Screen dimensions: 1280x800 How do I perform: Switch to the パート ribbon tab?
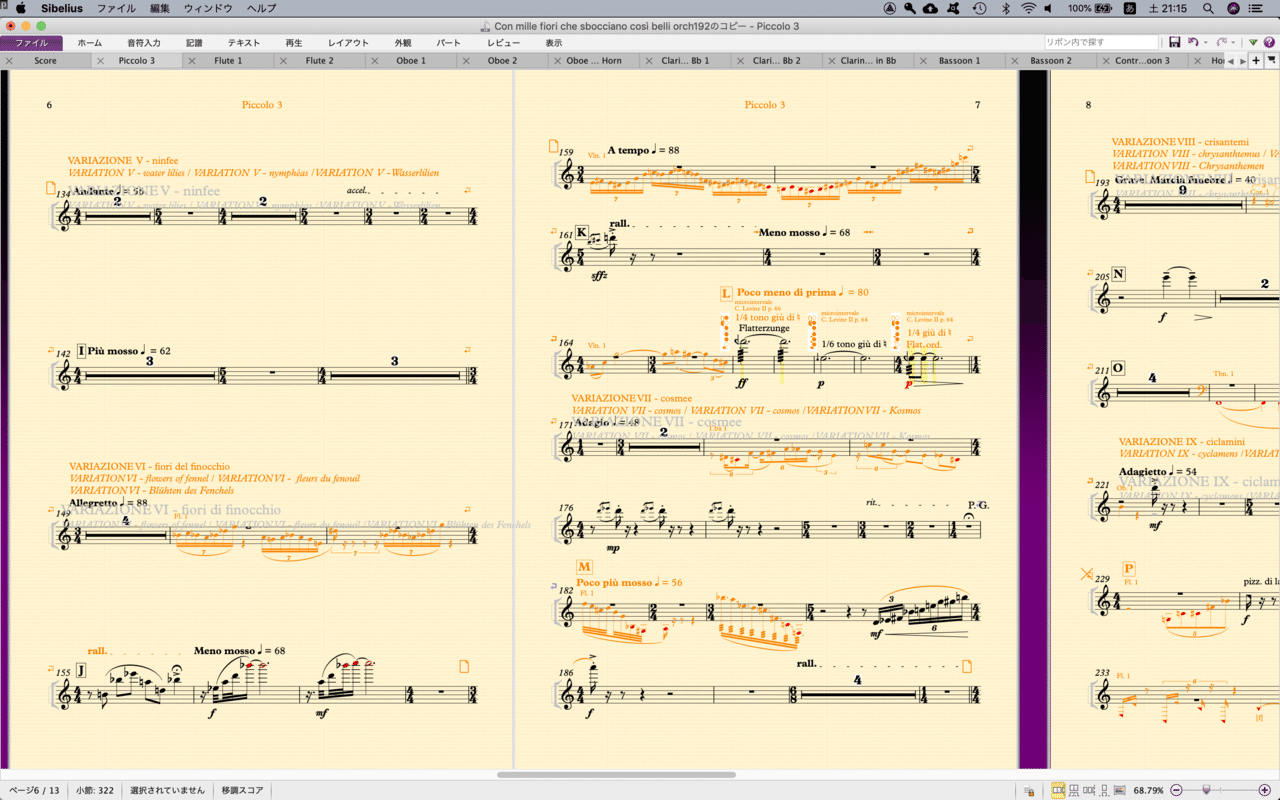449,43
